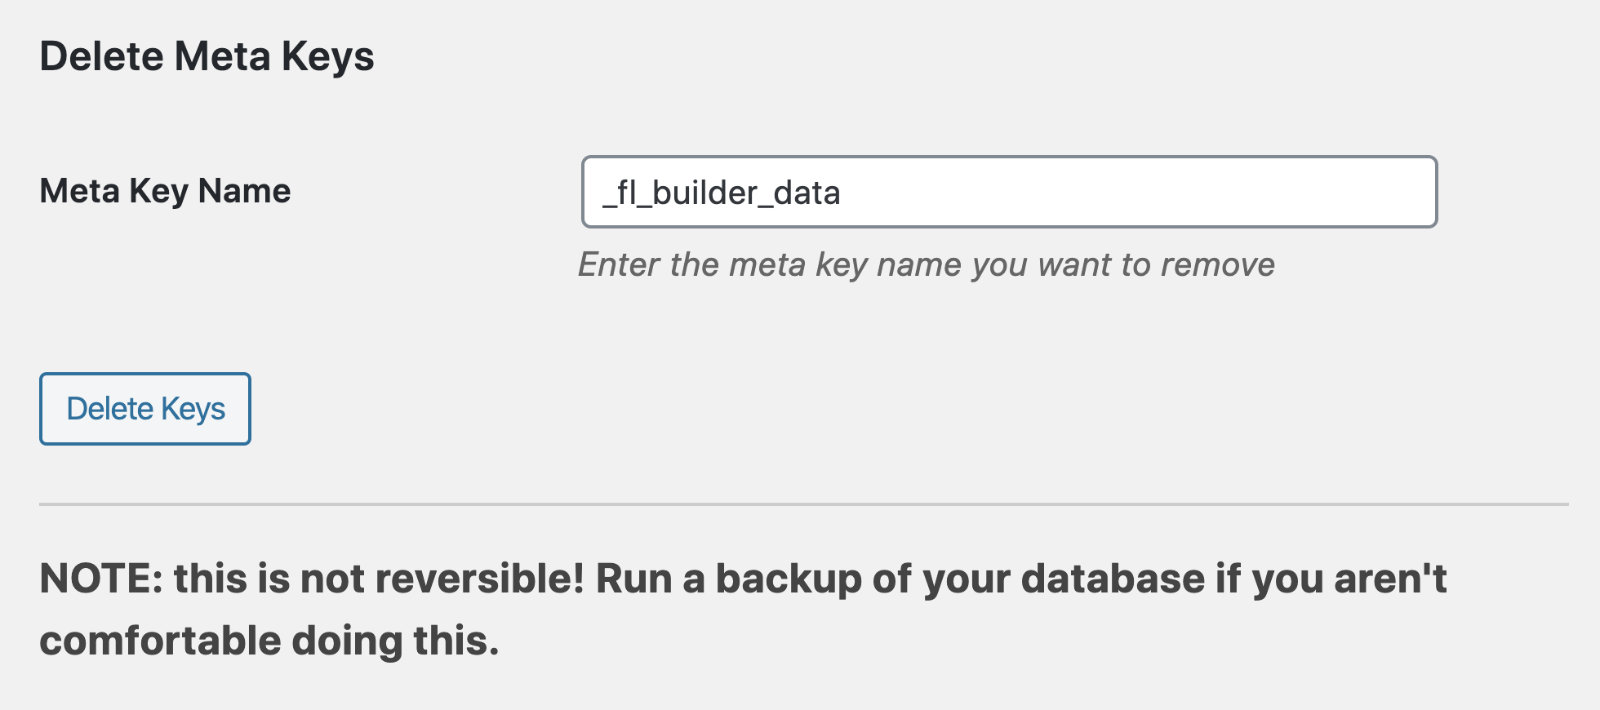The width and height of the screenshot is (1600, 710).
Task: Select the _fl_builder_data value text
Action: pos(720,193)
